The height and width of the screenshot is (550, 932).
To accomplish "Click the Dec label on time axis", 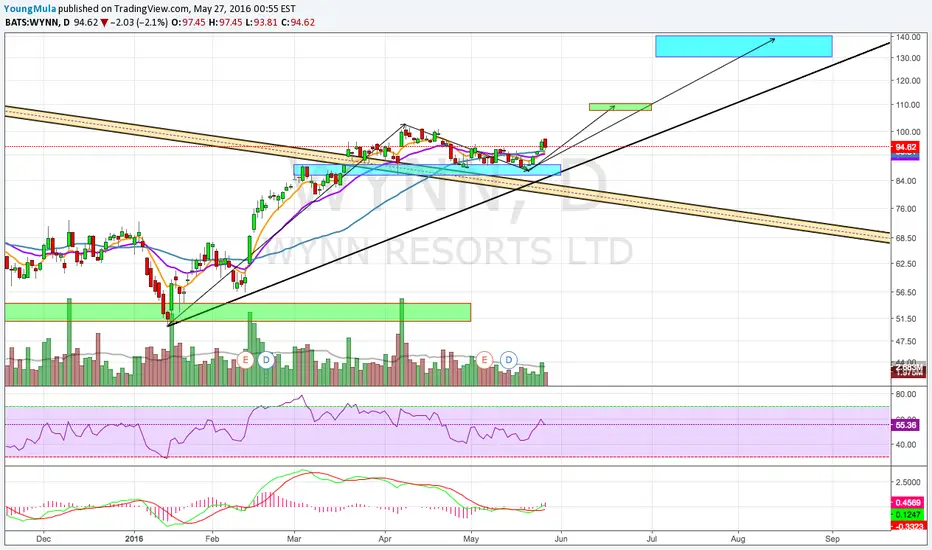I will pos(43,539).
